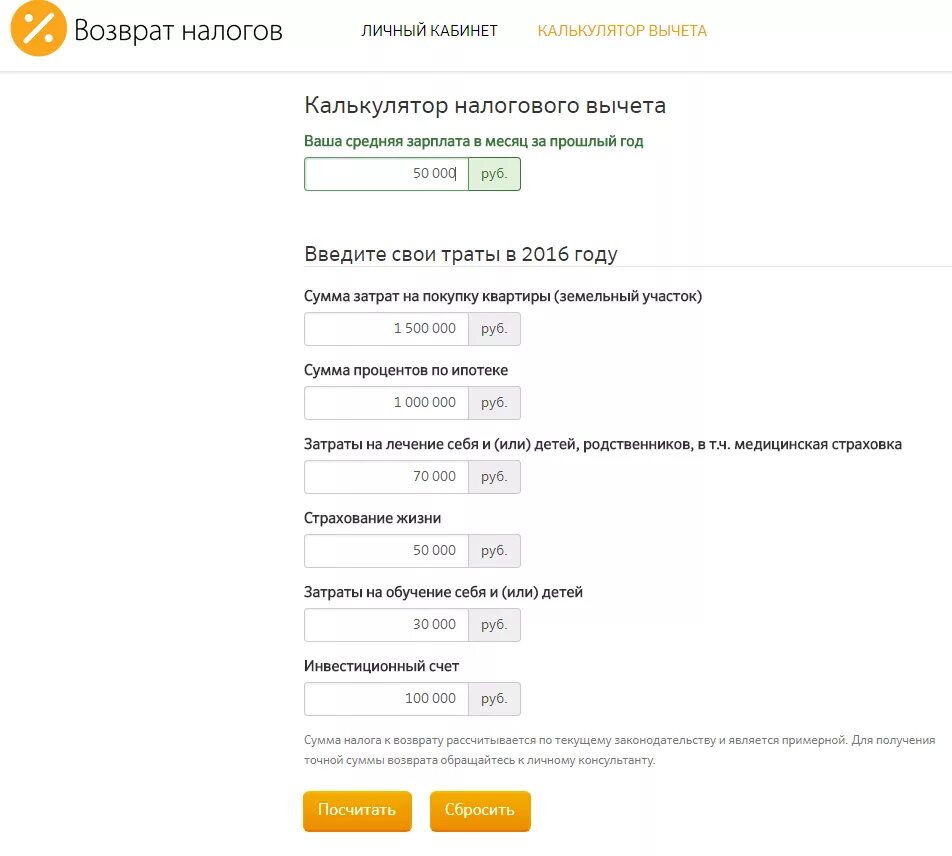Select the Инвестиционный счет input field
The width and height of the screenshot is (952, 856).
[386, 699]
